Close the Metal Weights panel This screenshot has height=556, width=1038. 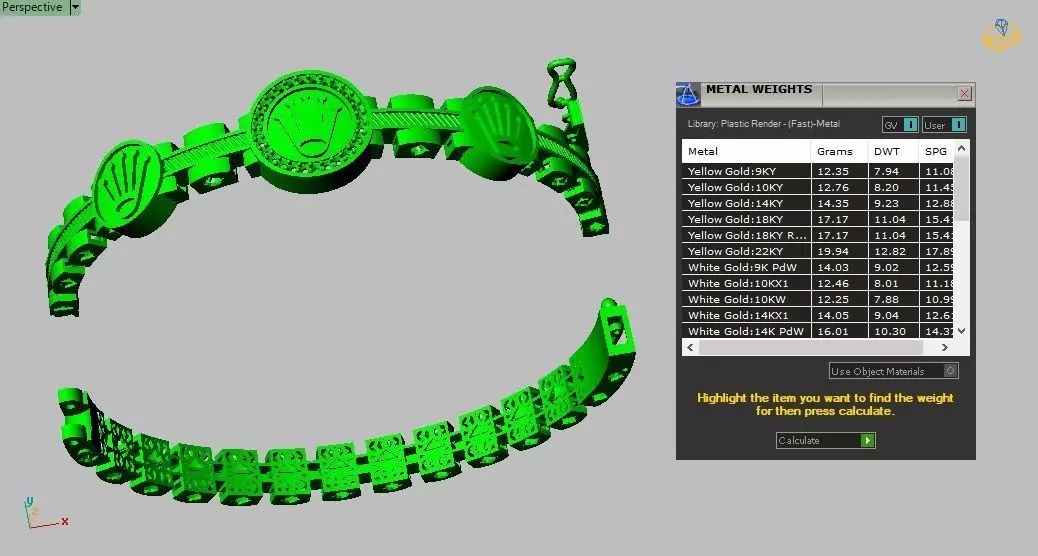(965, 93)
